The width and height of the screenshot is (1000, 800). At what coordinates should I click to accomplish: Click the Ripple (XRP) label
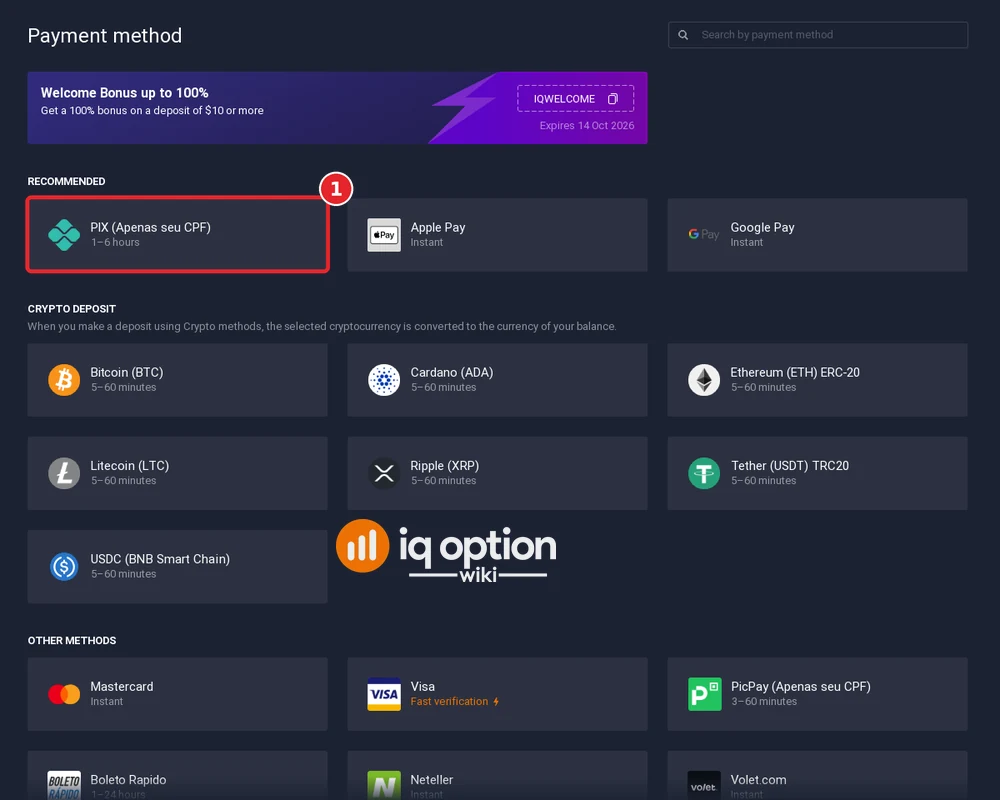[x=445, y=466]
